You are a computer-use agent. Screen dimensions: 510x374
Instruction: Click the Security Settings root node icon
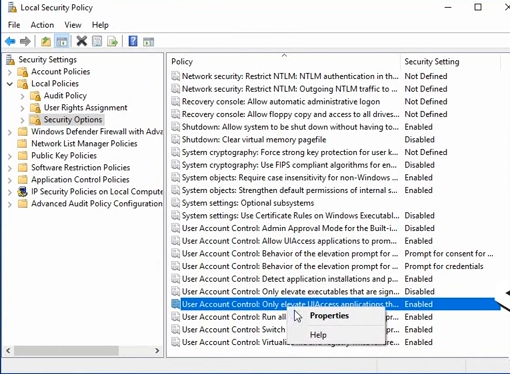11,60
